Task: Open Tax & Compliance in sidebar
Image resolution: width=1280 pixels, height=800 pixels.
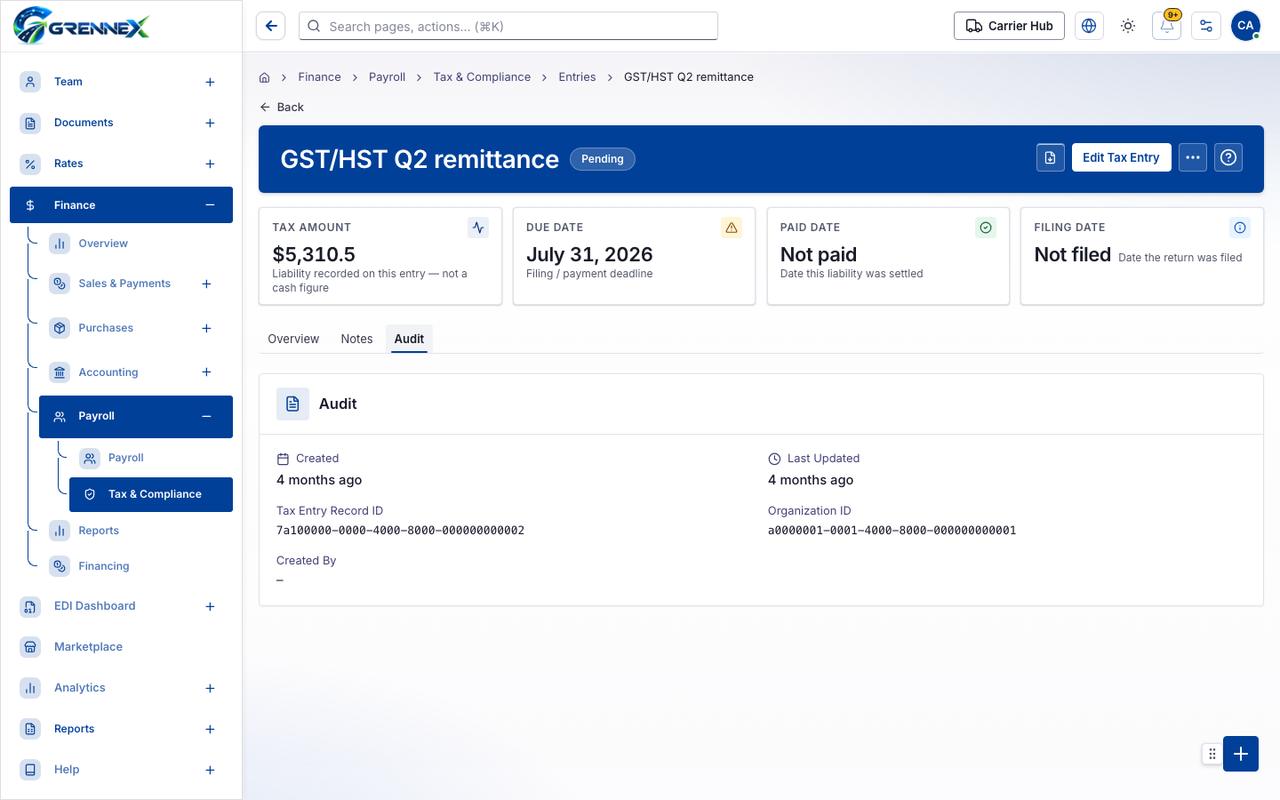Action: (x=151, y=494)
